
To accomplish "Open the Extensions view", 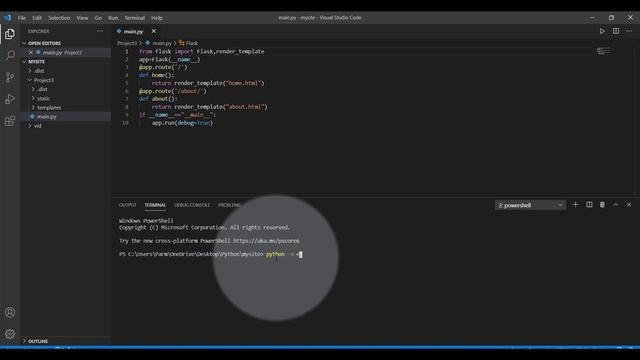I will (10, 121).
